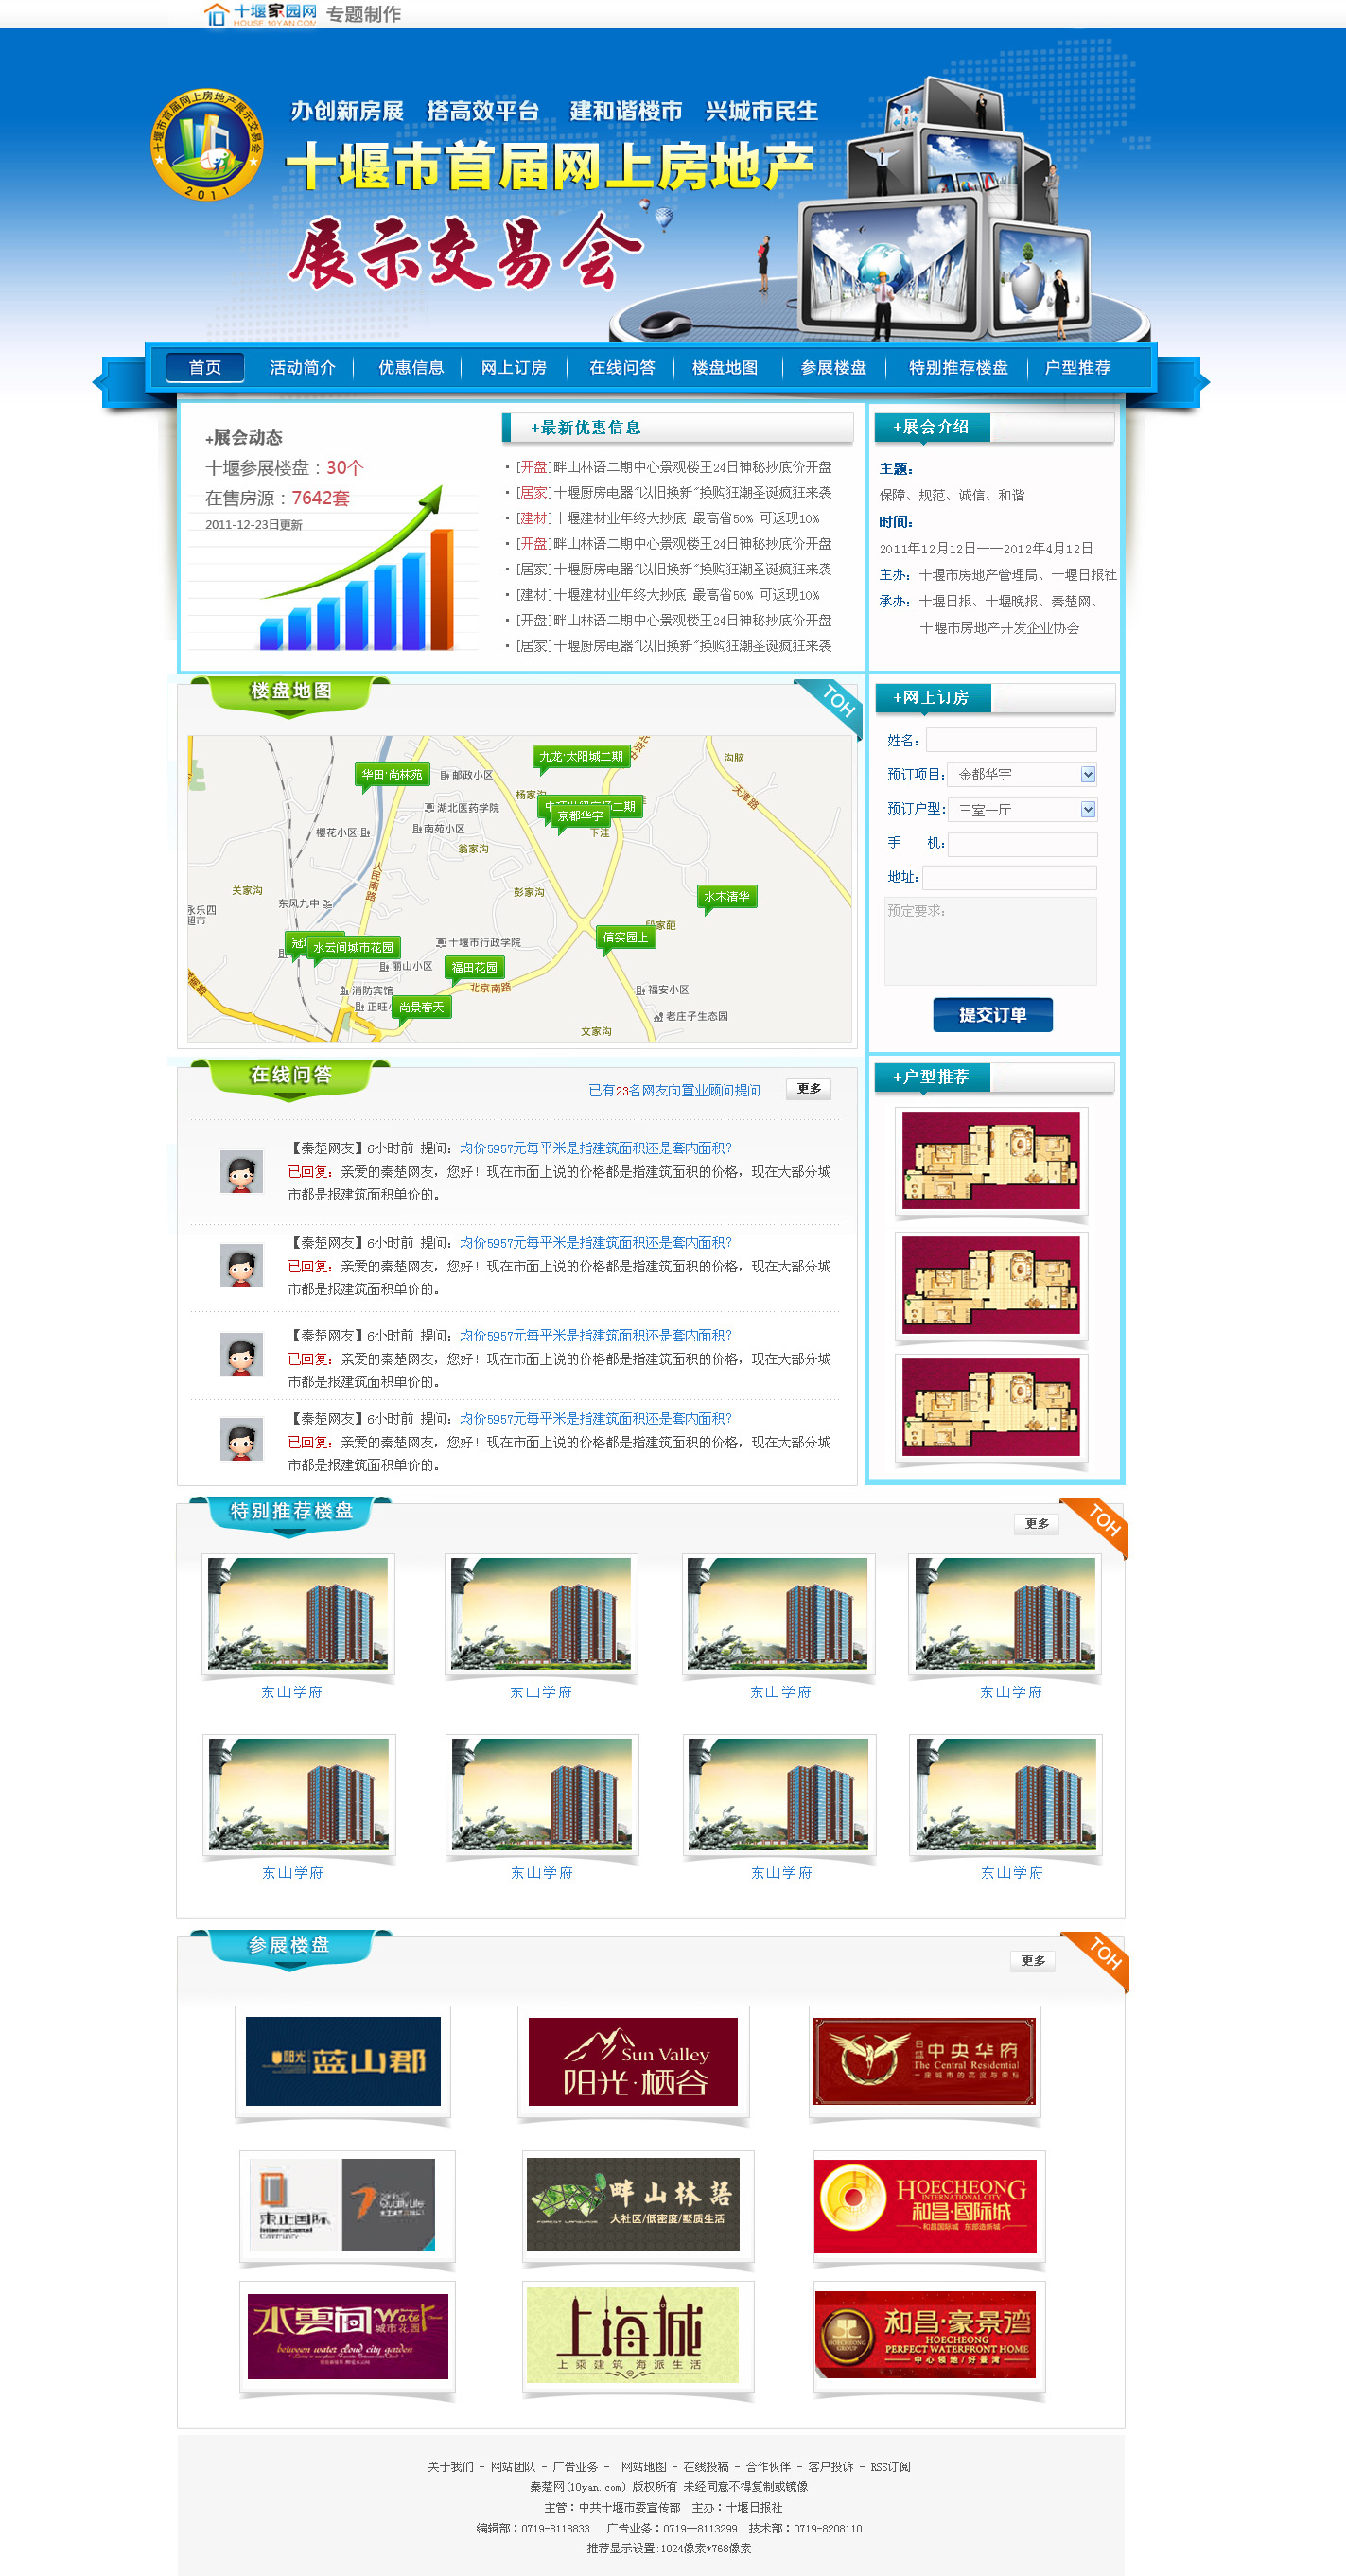This screenshot has width=1346, height=2576.
Task: Click the 提交订单 button
Action: [x=993, y=1014]
